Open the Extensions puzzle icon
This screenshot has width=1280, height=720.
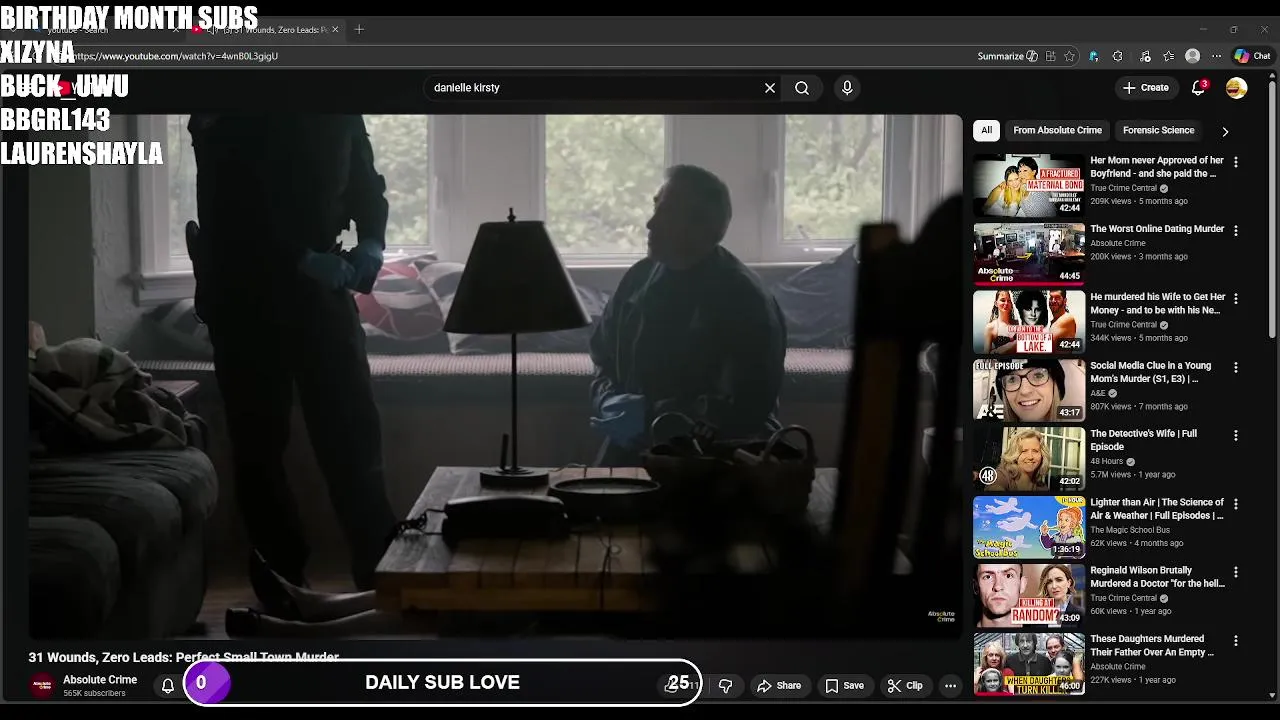(1118, 56)
